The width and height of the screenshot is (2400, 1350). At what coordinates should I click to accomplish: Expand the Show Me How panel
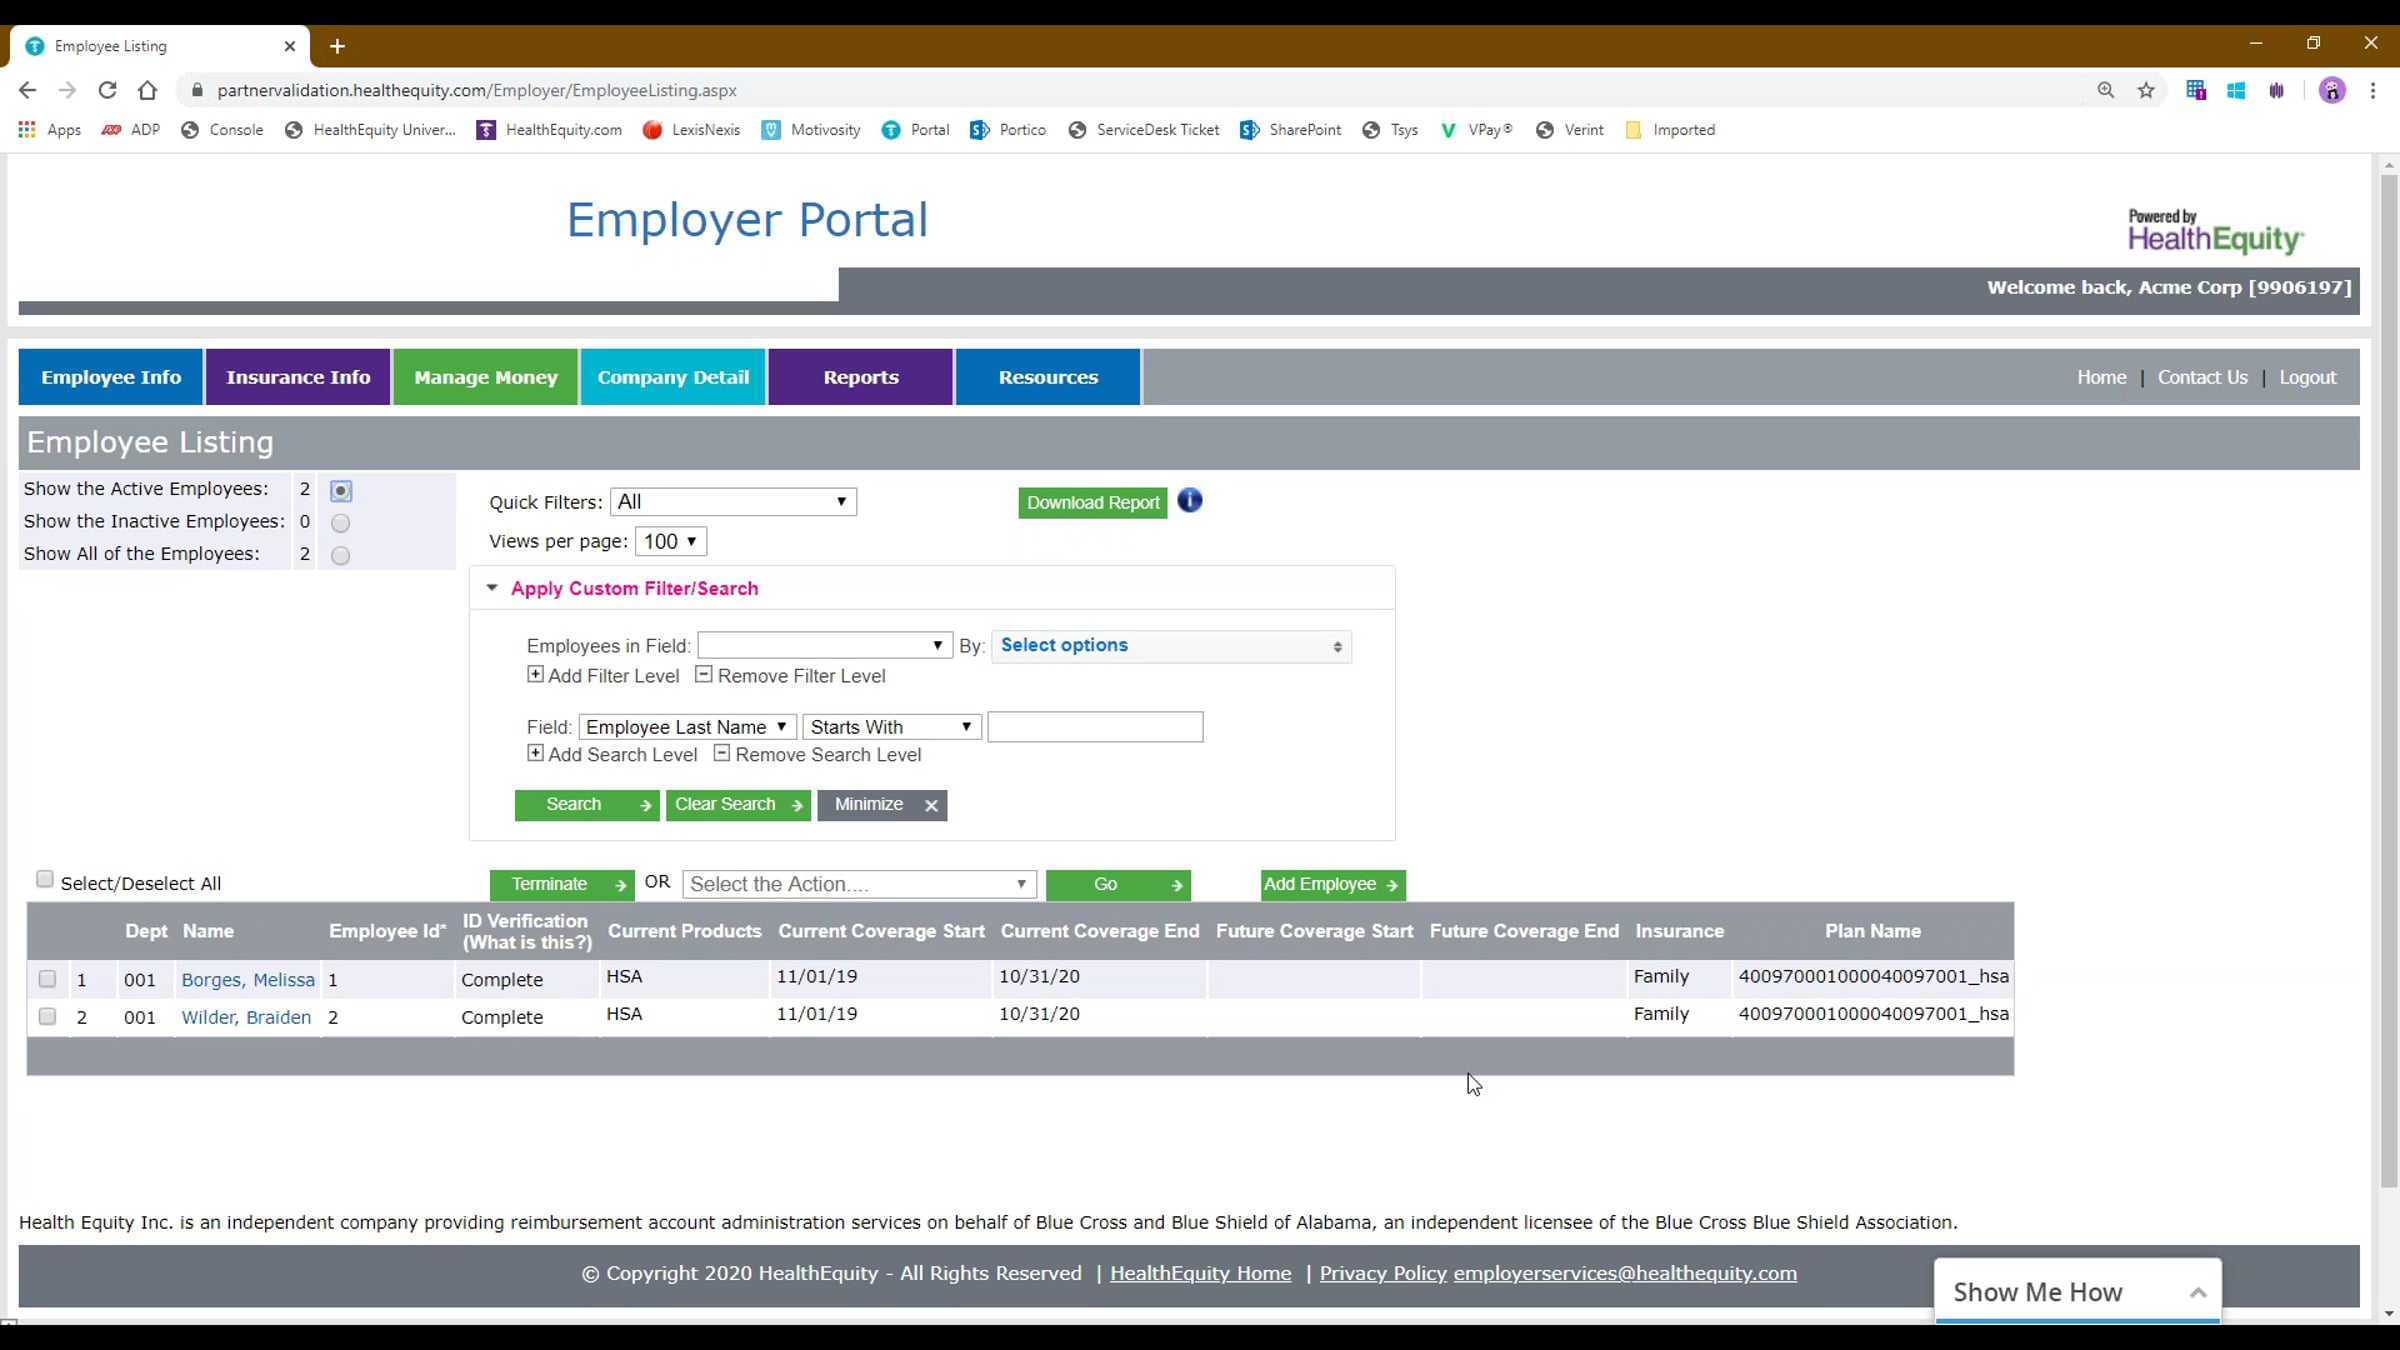2078,1291
